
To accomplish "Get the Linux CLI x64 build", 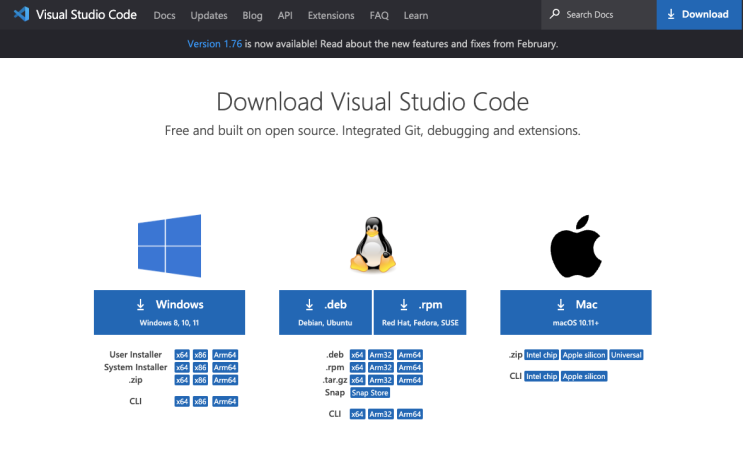I will [x=357, y=414].
